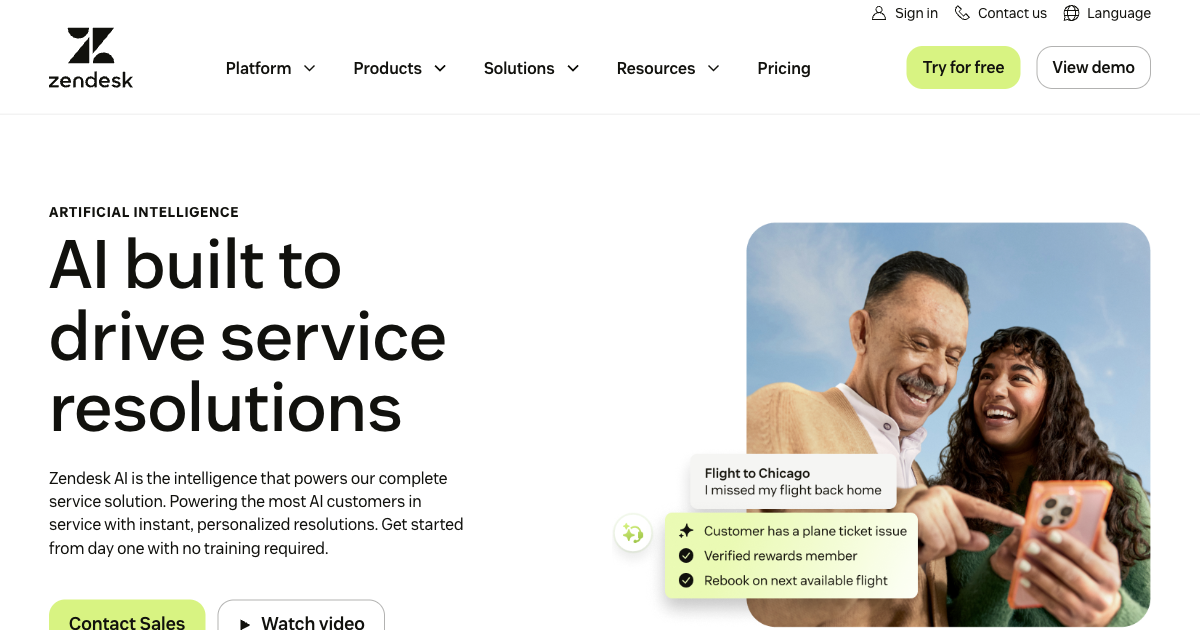Click the Zendesk logo

click(x=90, y=56)
